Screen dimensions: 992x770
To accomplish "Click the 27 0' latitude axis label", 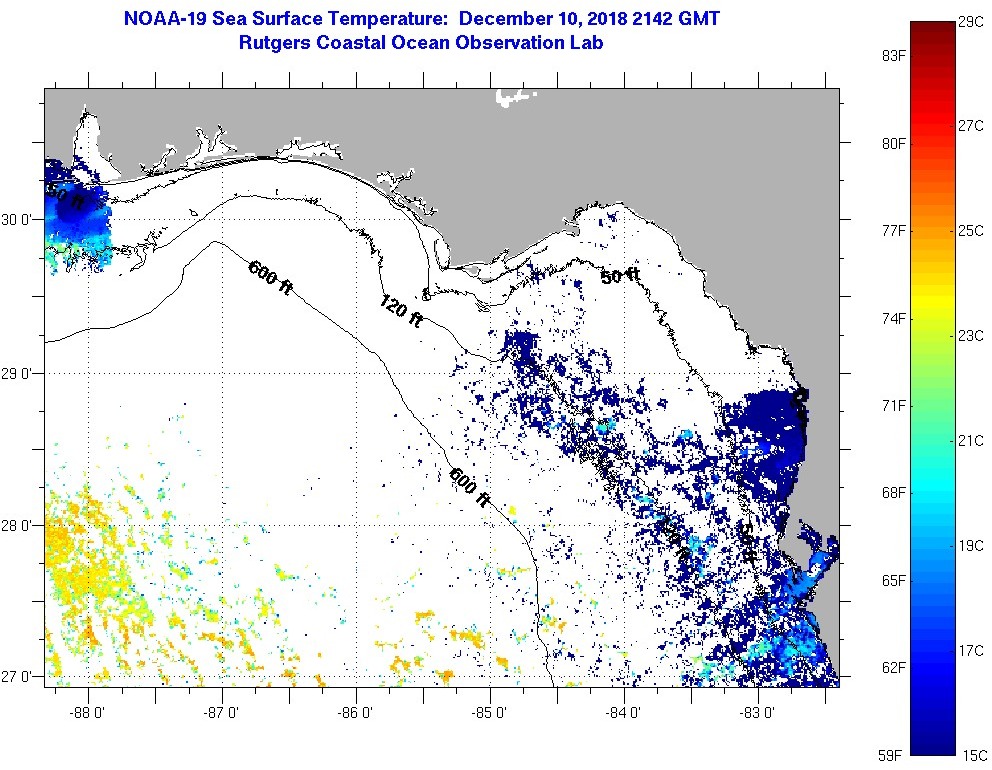I will coord(20,677).
